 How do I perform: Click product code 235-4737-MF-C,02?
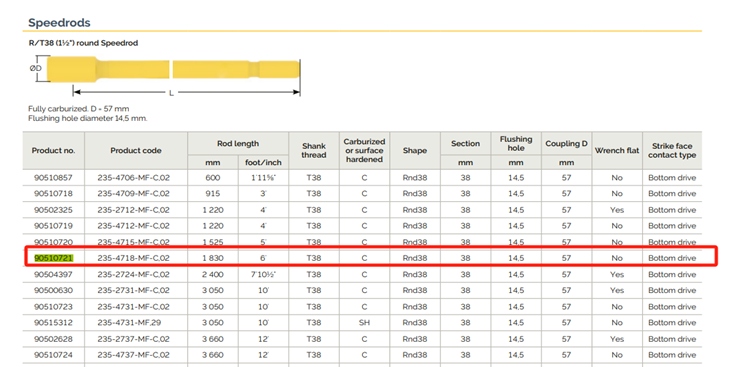pyautogui.click(x=134, y=355)
